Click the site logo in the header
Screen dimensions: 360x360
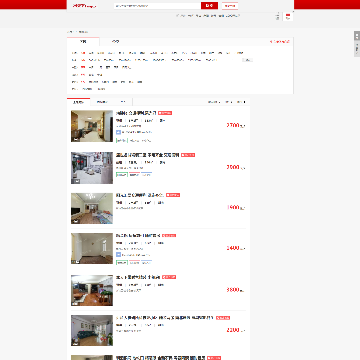pos(84,6)
